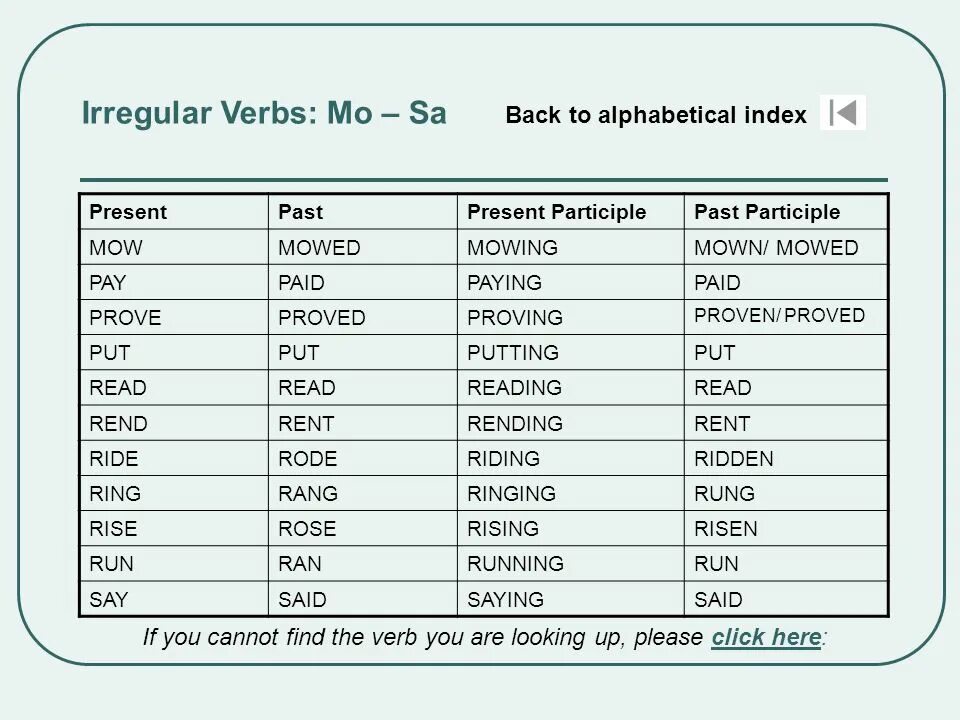This screenshot has height=720, width=960.
Task: Select the RISEN cell
Action: click(786, 528)
